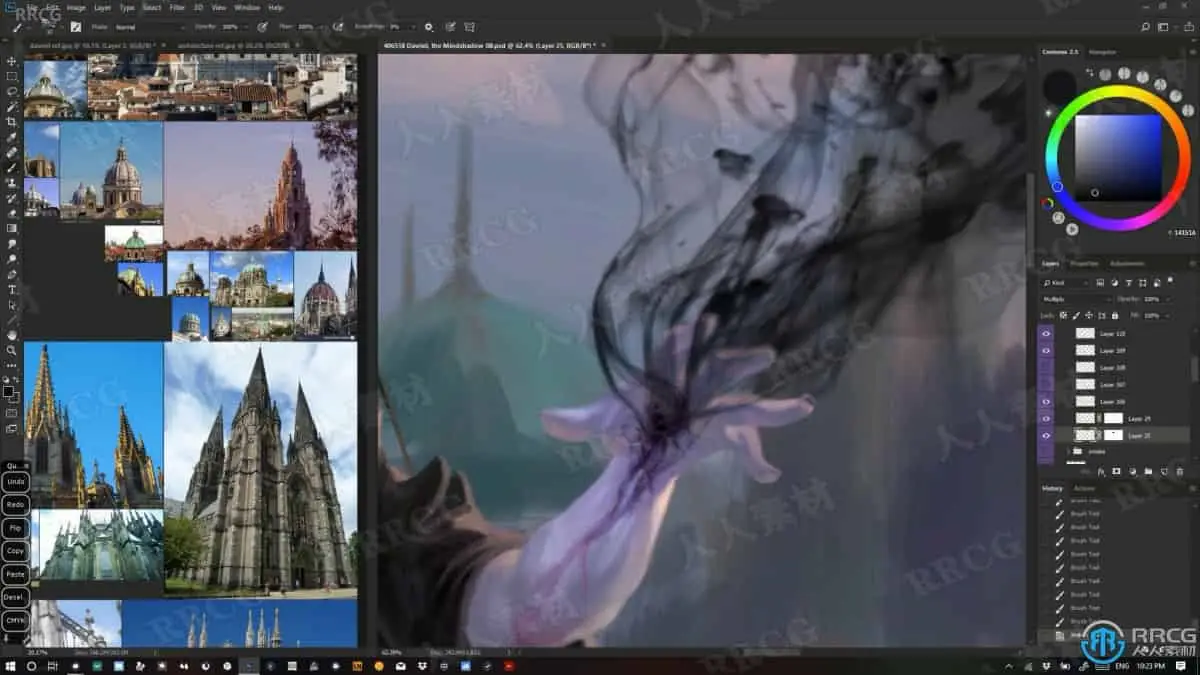
Task: Select the Clone Stamp tool
Action: click(x=12, y=183)
